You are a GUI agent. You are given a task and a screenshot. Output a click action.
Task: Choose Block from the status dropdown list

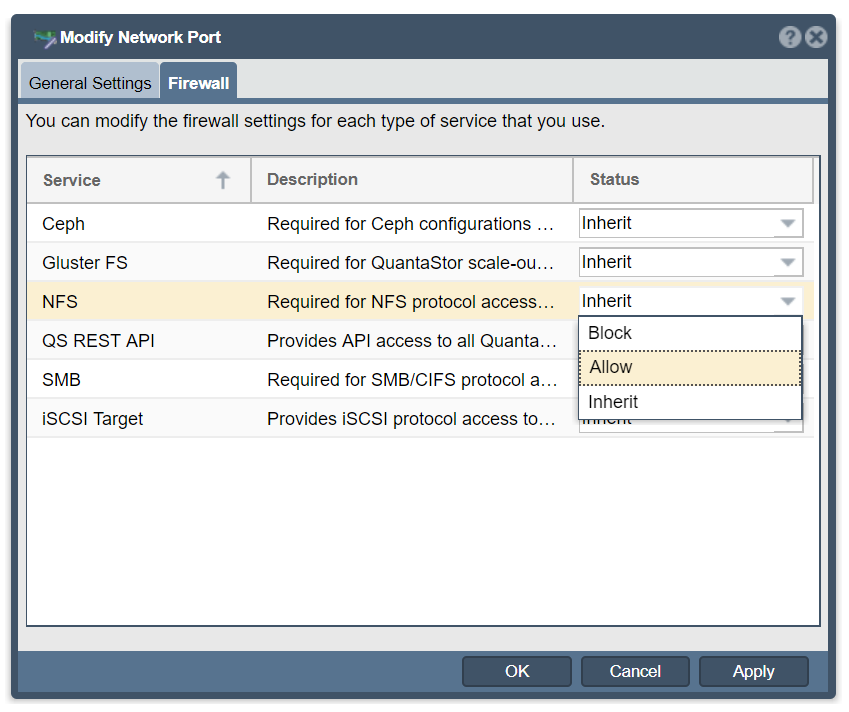point(690,333)
